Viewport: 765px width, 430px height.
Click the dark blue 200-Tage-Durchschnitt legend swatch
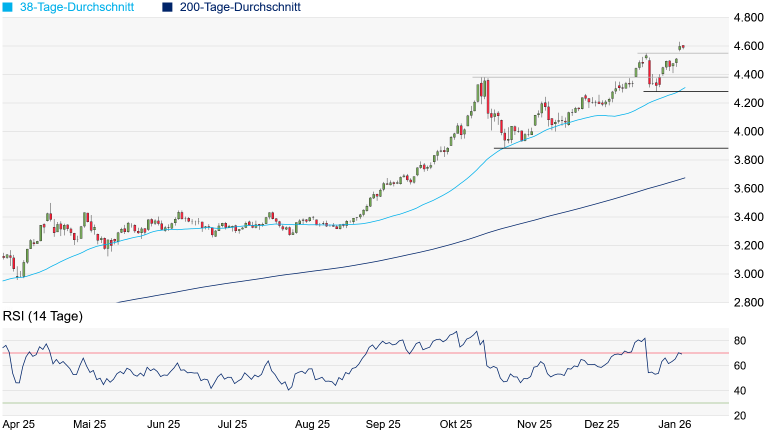168,7
